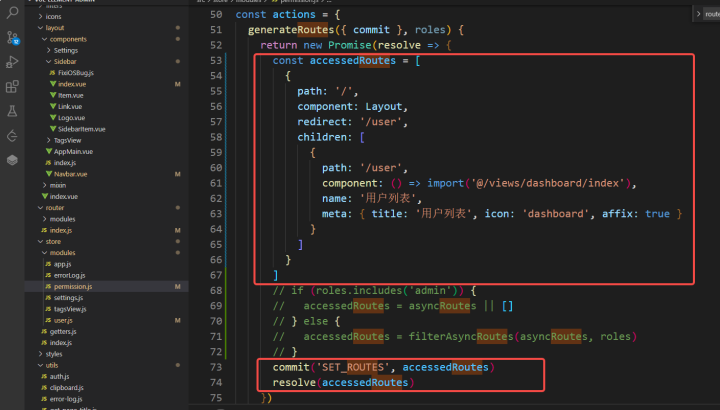
Task: Open tagsView.js file
Action: pyautogui.click(x=70, y=309)
